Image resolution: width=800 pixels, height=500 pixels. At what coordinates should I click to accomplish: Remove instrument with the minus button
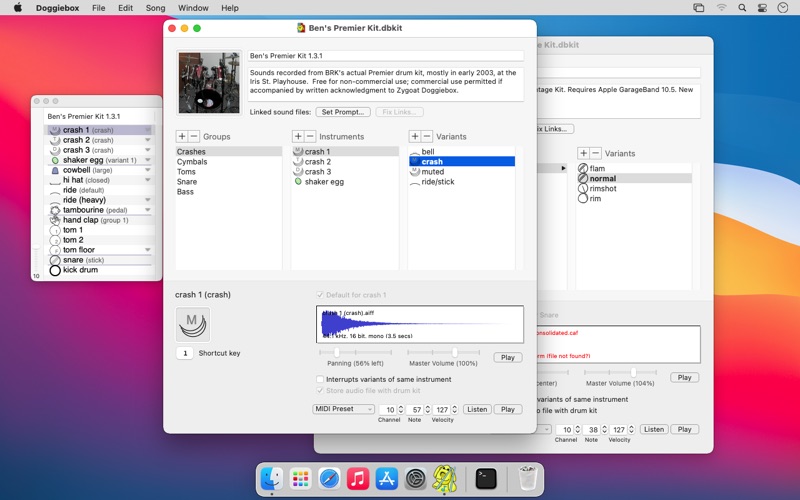click(x=310, y=136)
